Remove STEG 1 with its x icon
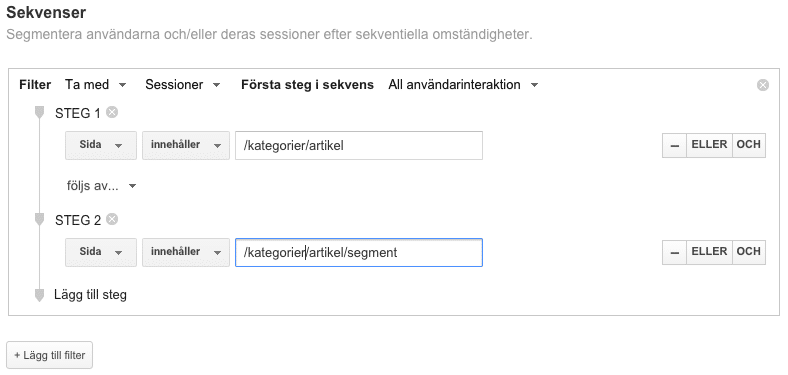Screen dimensions: 788x375 pyautogui.click(x=112, y=113)
